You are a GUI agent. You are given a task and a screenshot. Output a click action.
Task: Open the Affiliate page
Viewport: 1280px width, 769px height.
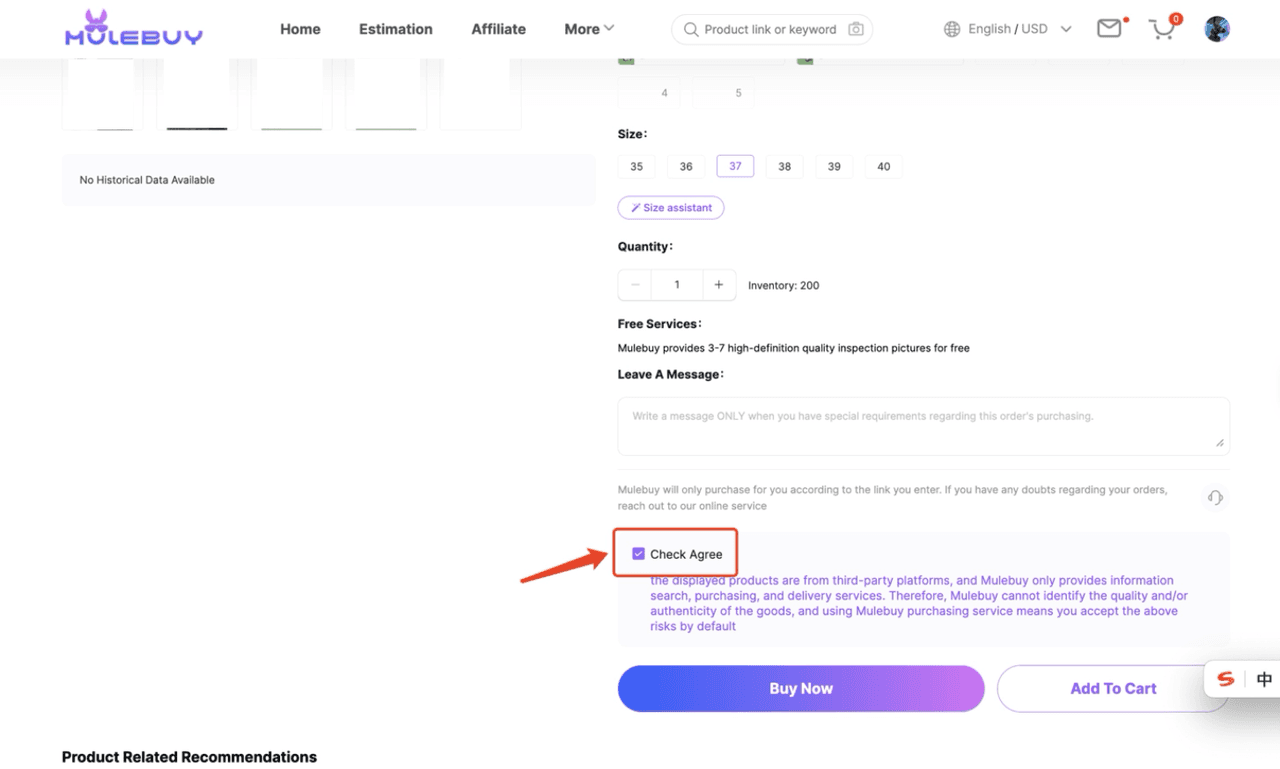tap(498, 29)
